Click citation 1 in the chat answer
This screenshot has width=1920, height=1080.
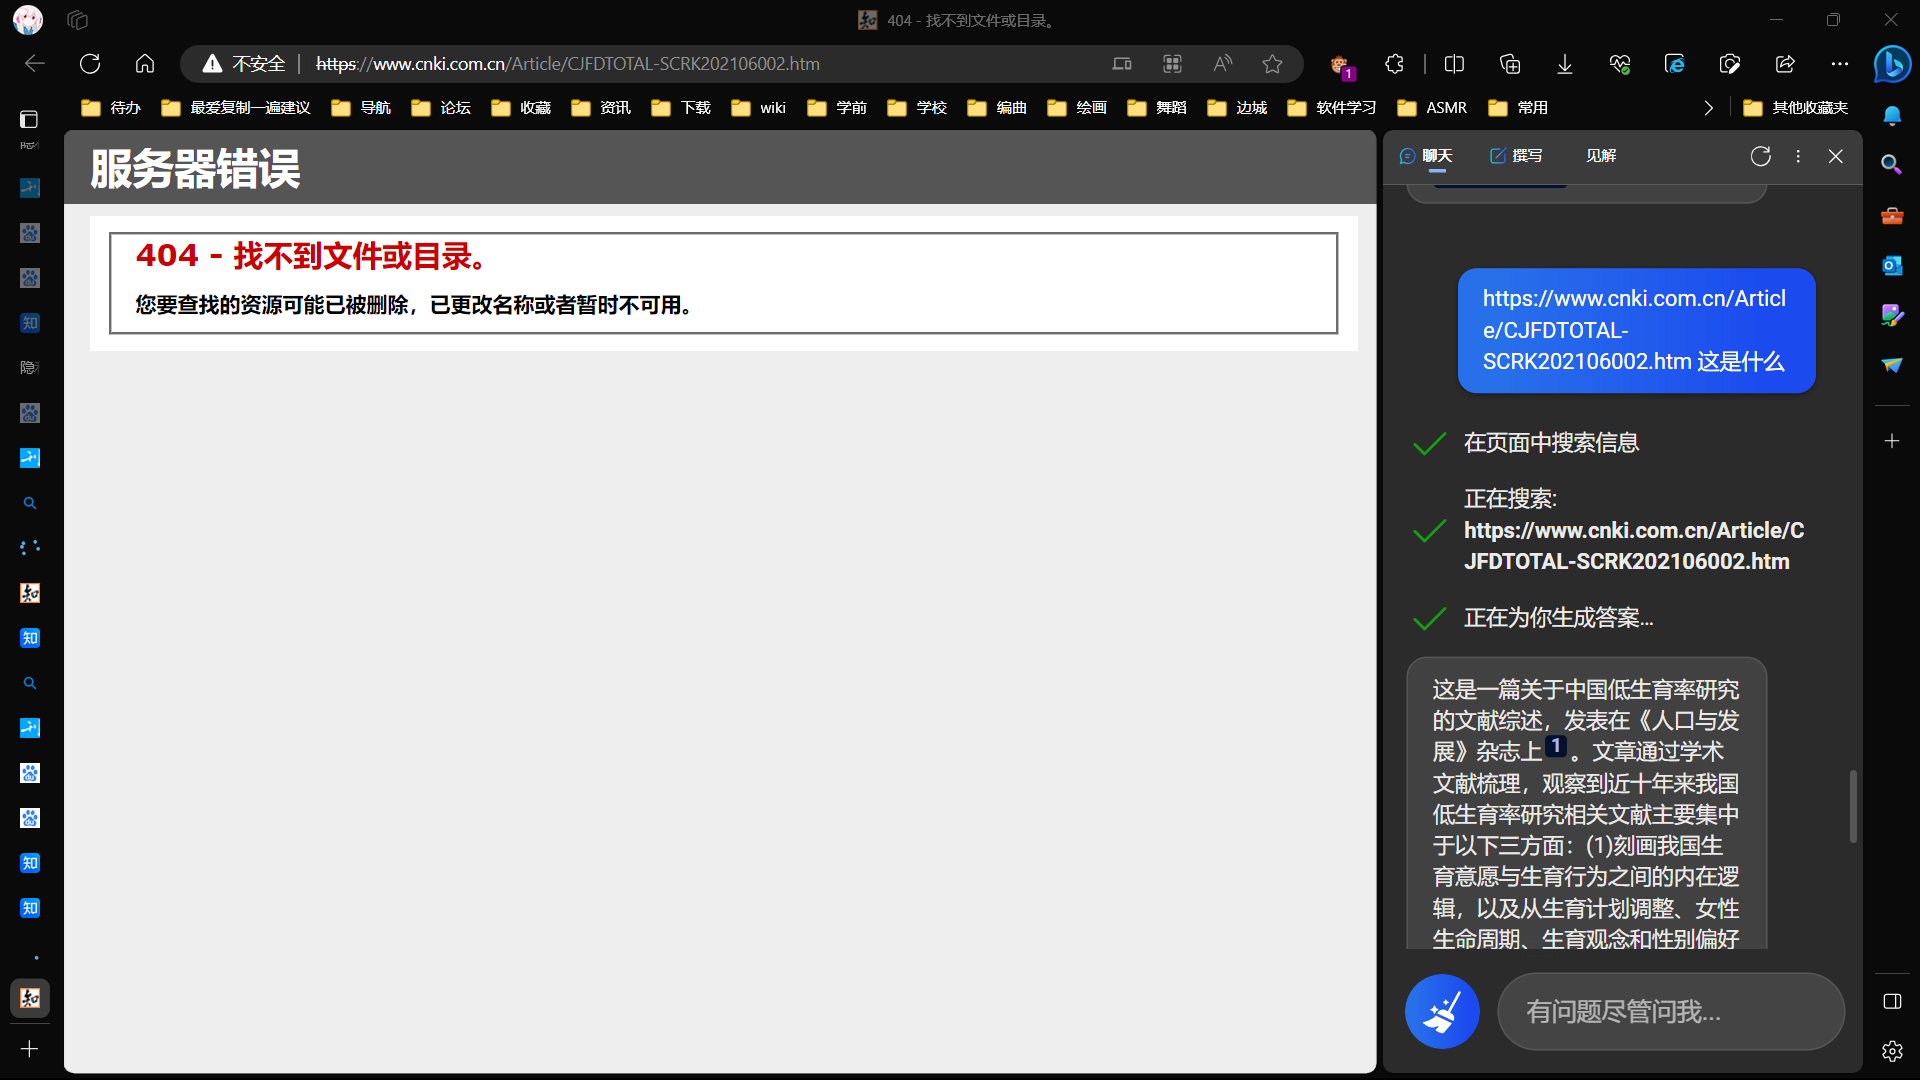(1556, 746)
